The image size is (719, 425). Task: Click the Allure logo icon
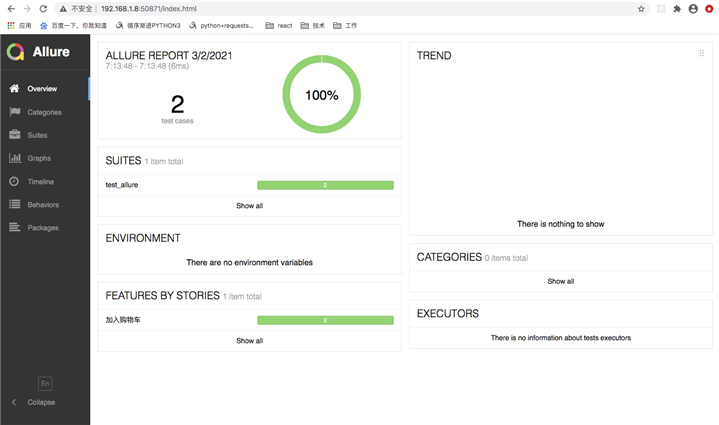coord(15,52)
